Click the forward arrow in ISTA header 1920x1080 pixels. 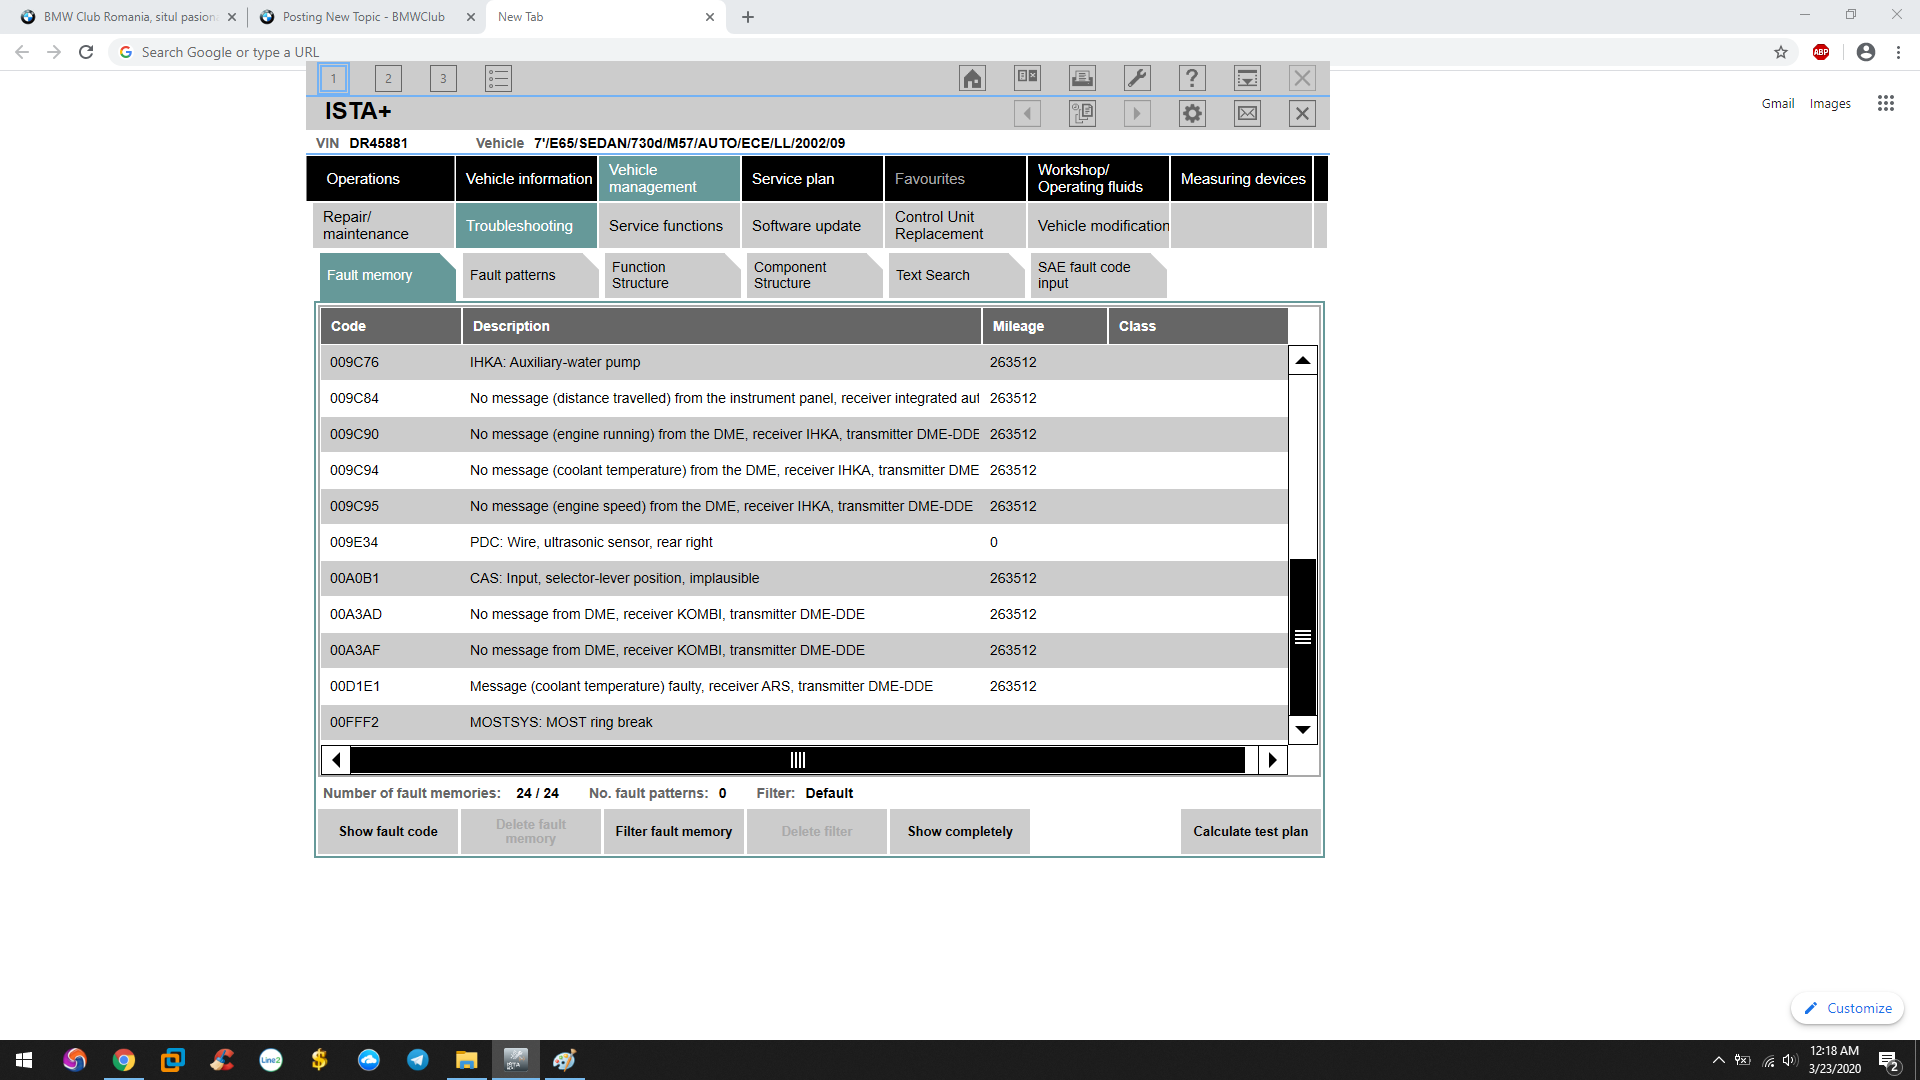tap(1137, 113)
